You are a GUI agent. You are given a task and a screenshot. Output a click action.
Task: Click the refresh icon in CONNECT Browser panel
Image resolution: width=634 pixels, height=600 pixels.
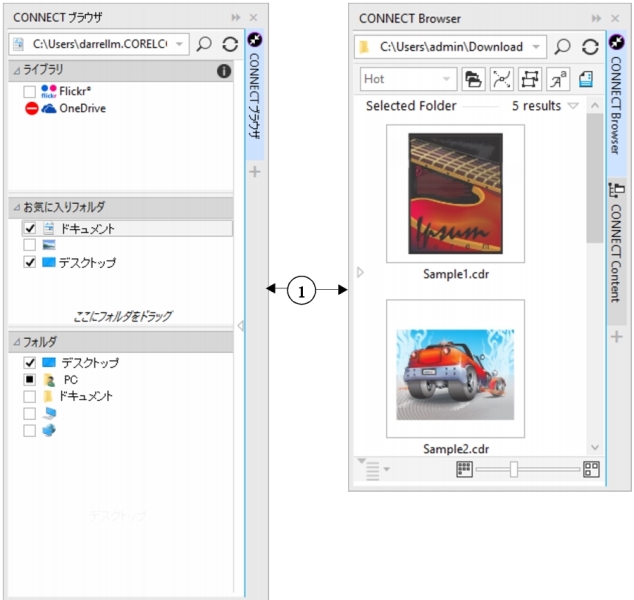coord(590,46)
